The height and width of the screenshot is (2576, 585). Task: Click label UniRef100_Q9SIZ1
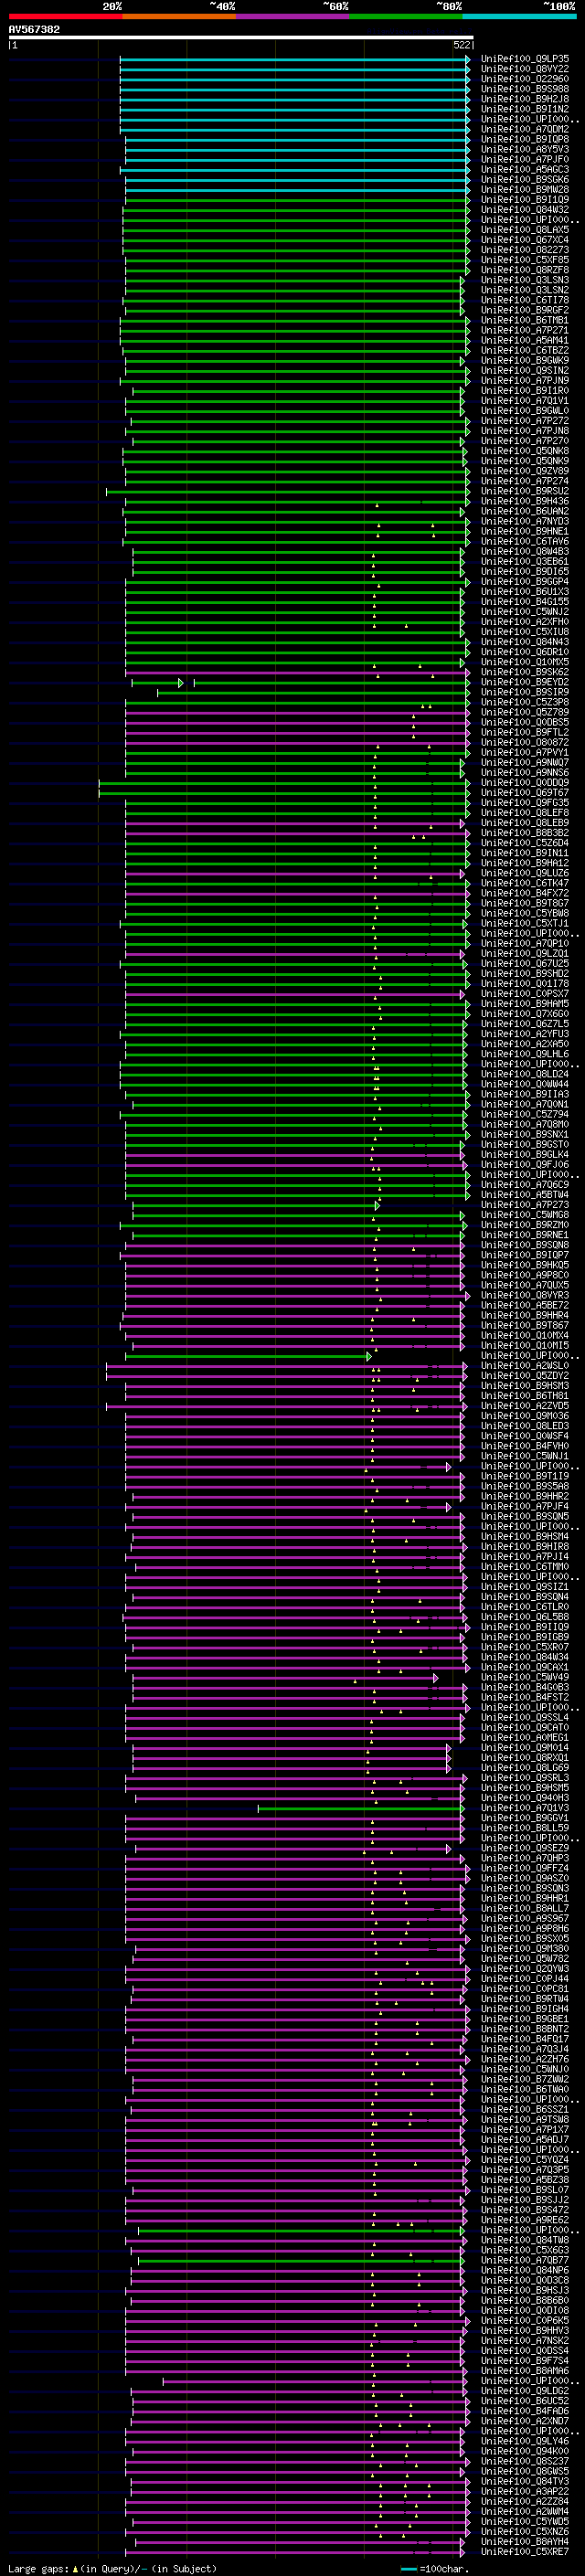(x=525, y=1587)
